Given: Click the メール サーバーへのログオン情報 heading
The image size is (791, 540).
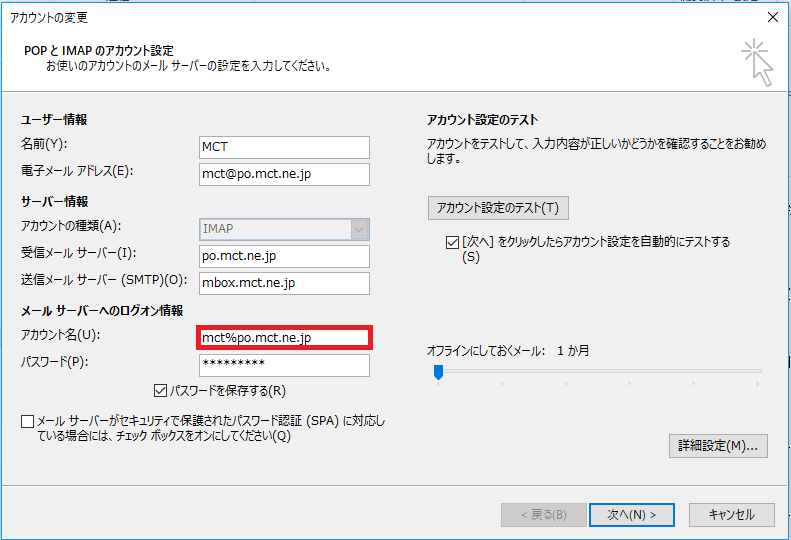Looking at the screenshot, I should [x=102, y=310].
